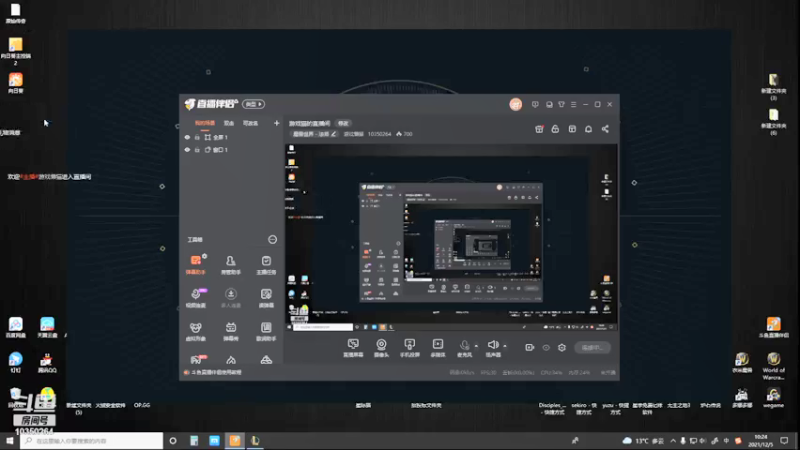800x450 pixels.
Task: Show hidden tray icons chevron in taskbar
Action: pyautogui.click(x=673, y=441)
